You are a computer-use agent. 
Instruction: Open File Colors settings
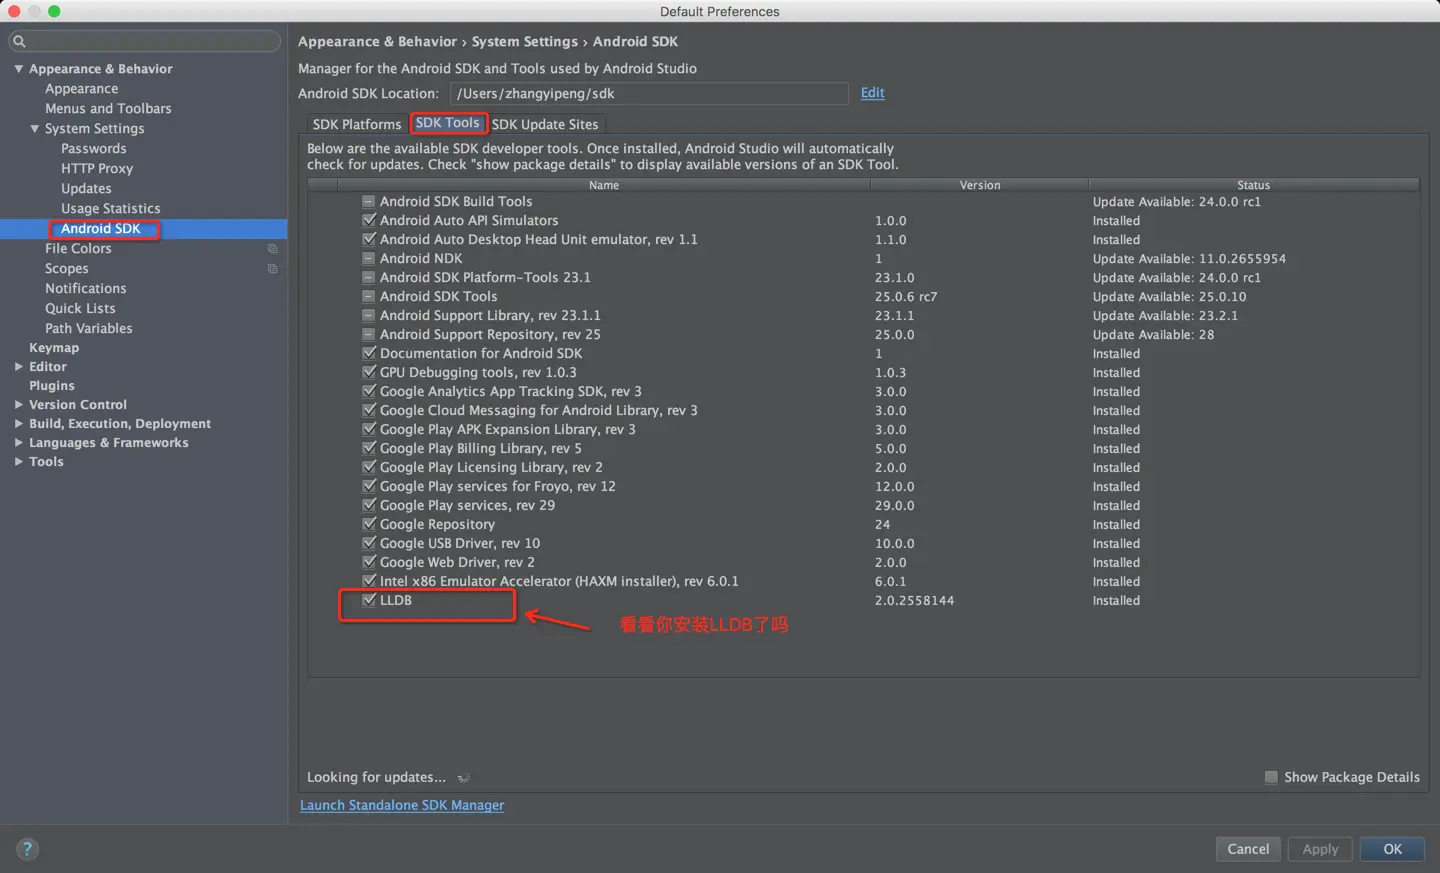tap(78, 249)
